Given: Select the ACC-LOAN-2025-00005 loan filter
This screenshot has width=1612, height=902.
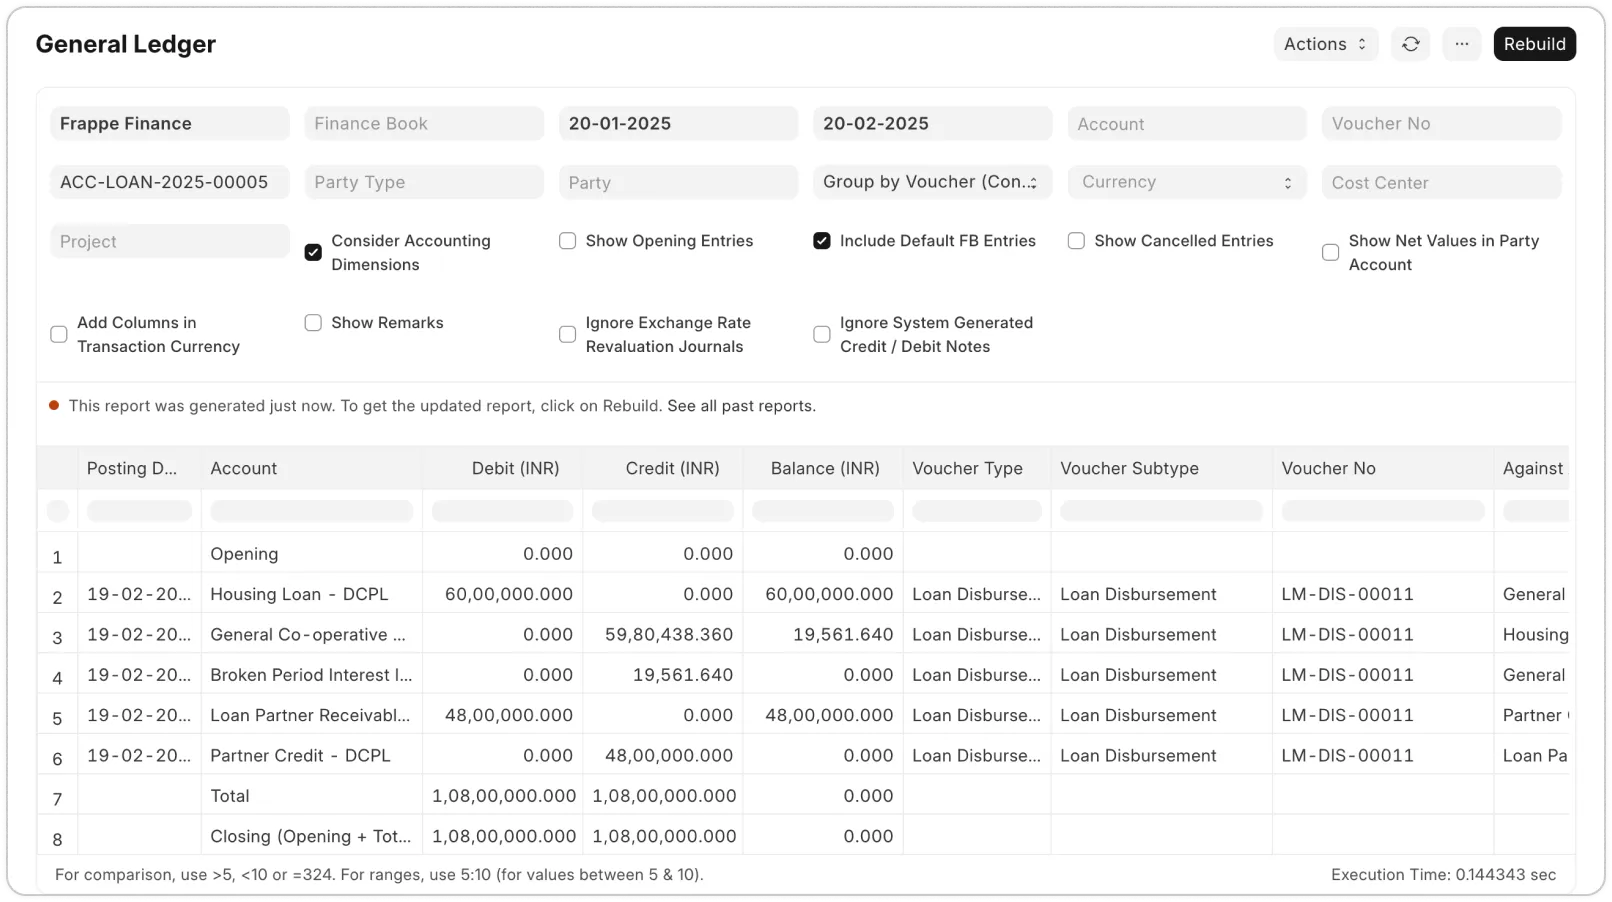Looking at the screenshot, I should pyautogui.click(x=169, y=182).
